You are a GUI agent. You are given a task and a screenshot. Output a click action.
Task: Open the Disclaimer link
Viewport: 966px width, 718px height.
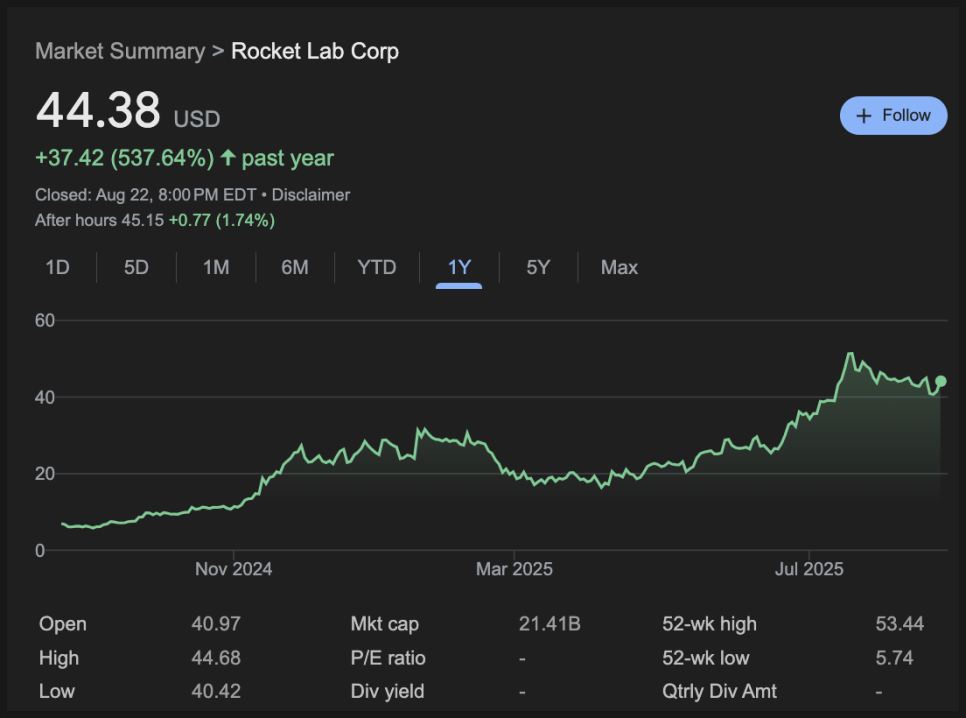310,195
